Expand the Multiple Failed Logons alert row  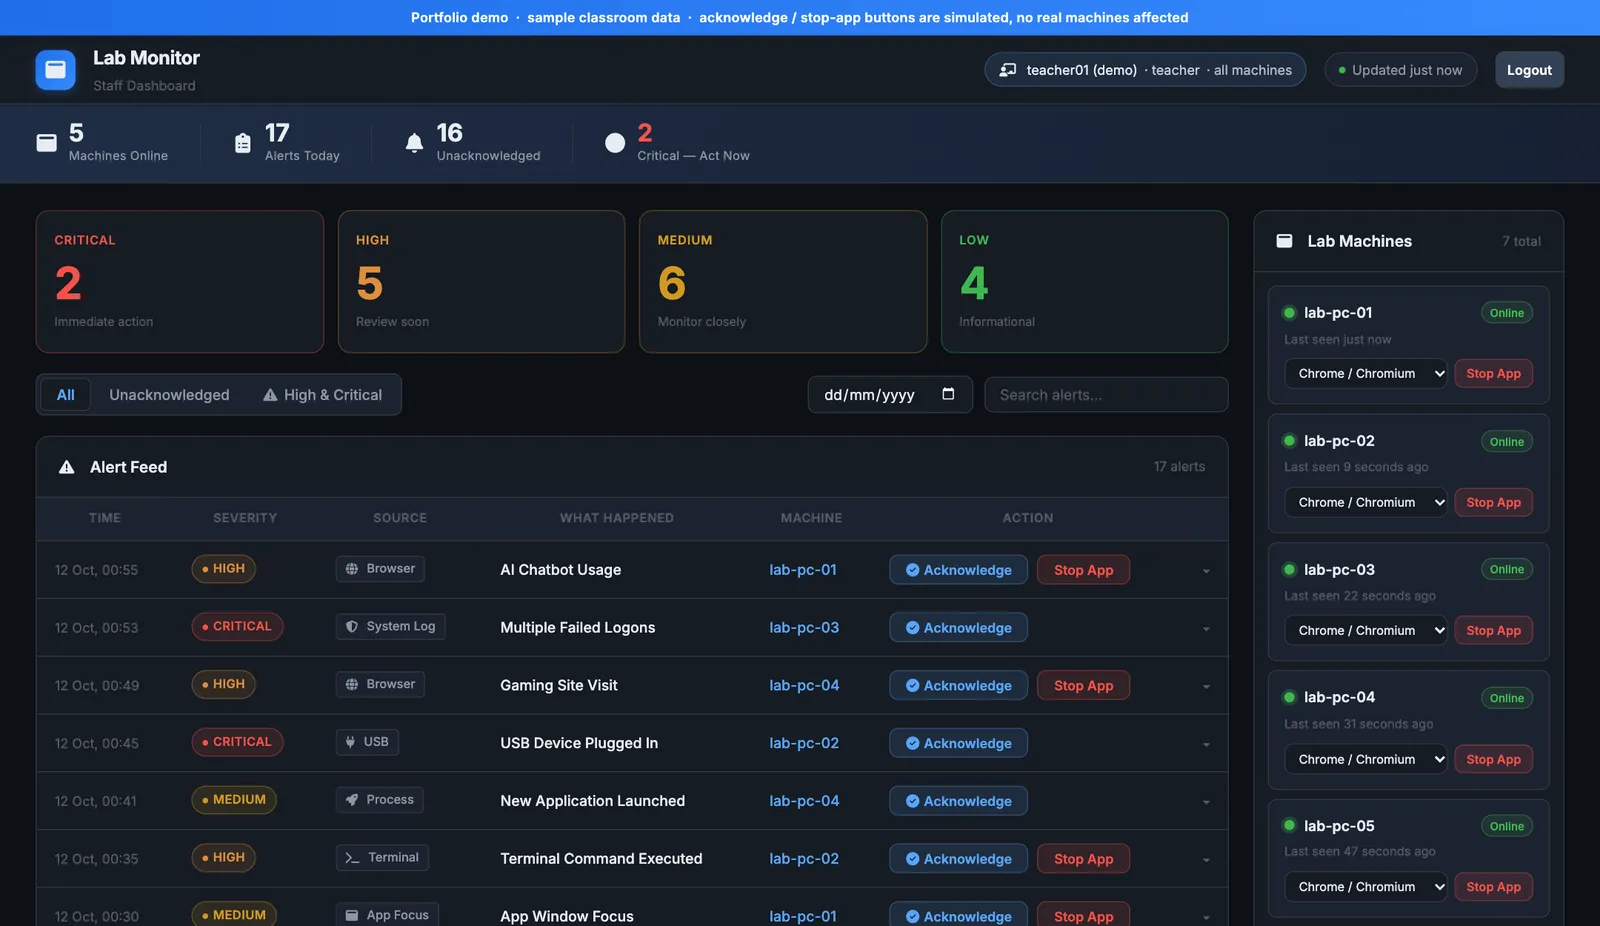point(1206,629)
